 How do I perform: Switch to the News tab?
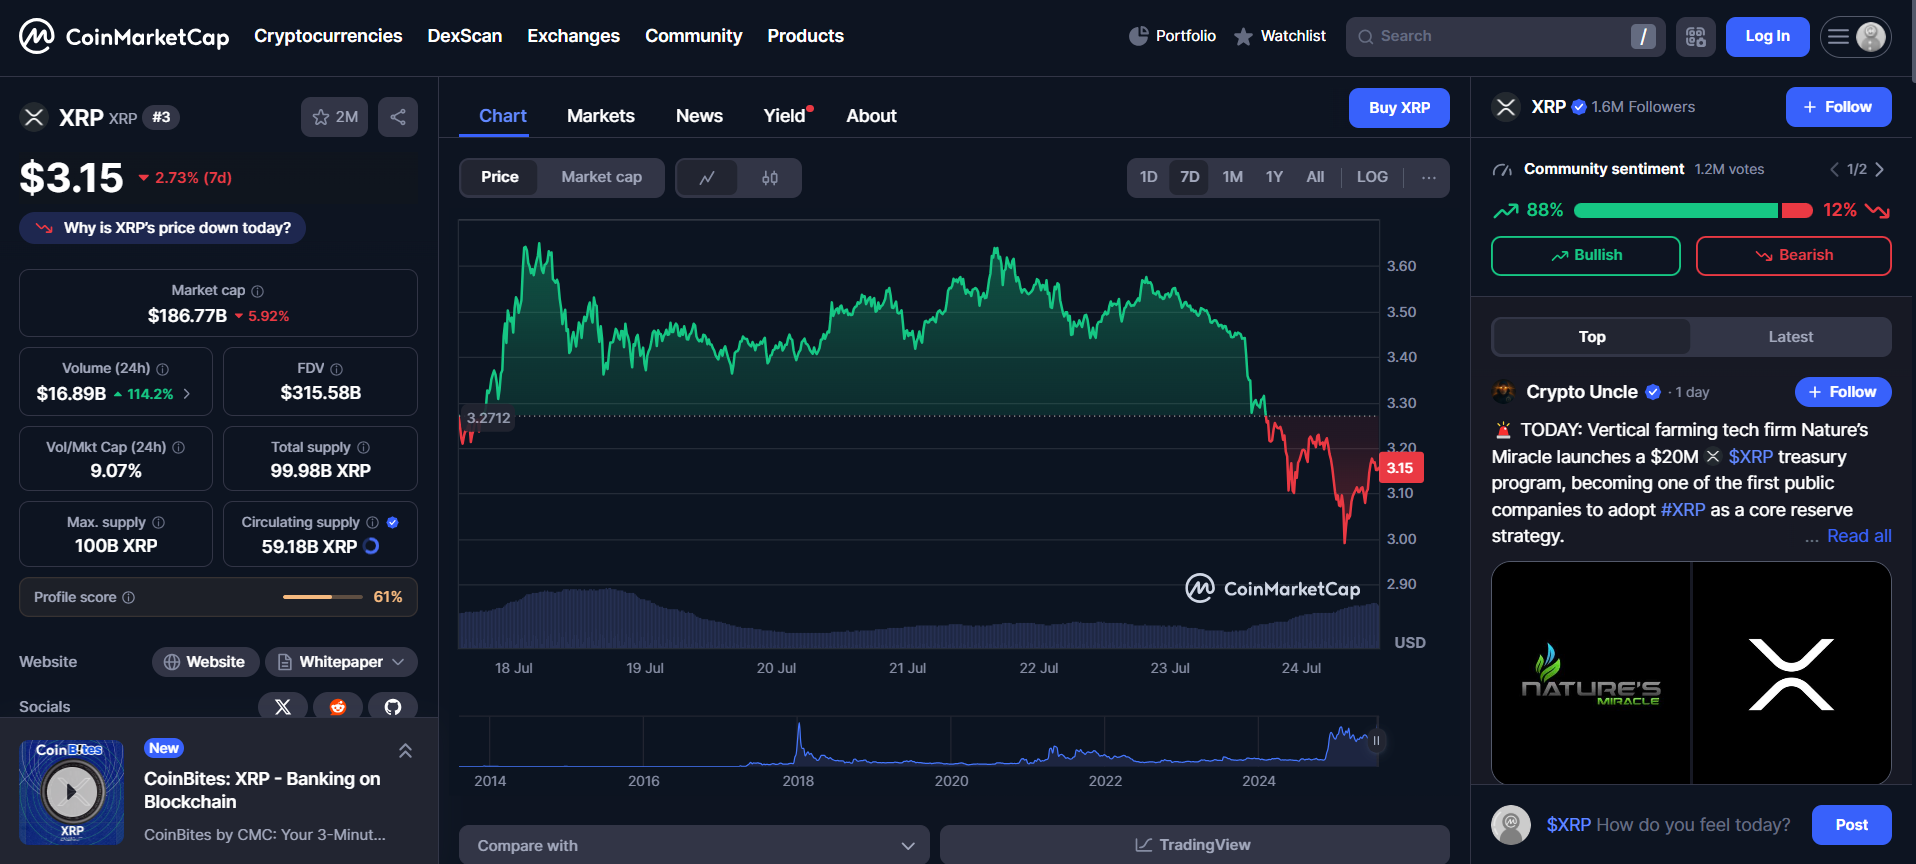[x=699, y=116]
